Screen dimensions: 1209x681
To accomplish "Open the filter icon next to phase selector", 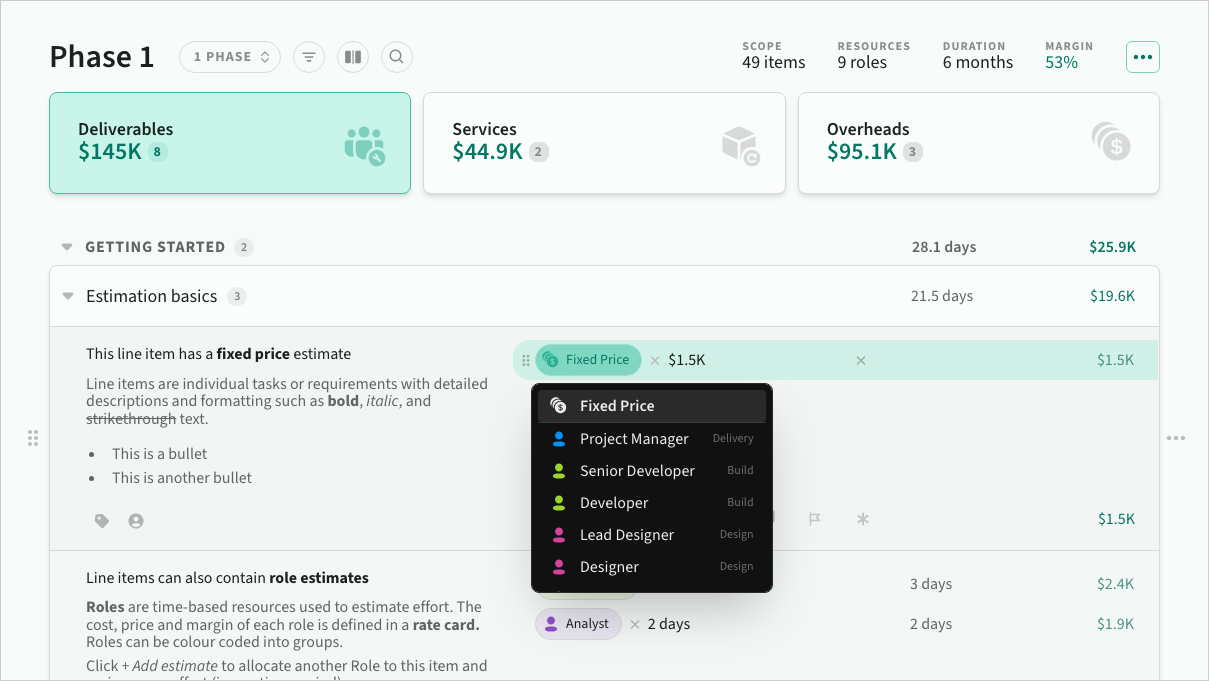I will pyautogui.click(x=309, y=57).
